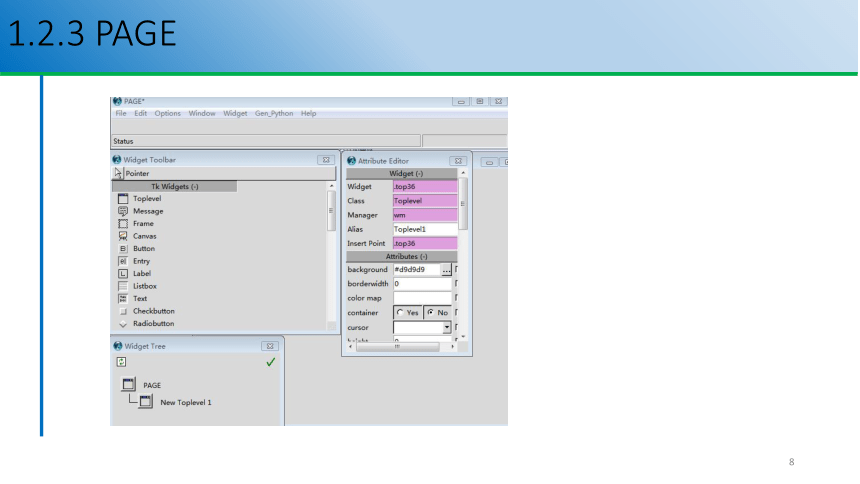Toggle the checkbox beside background attribute
The image size is (860, 484).
(456, 269)
